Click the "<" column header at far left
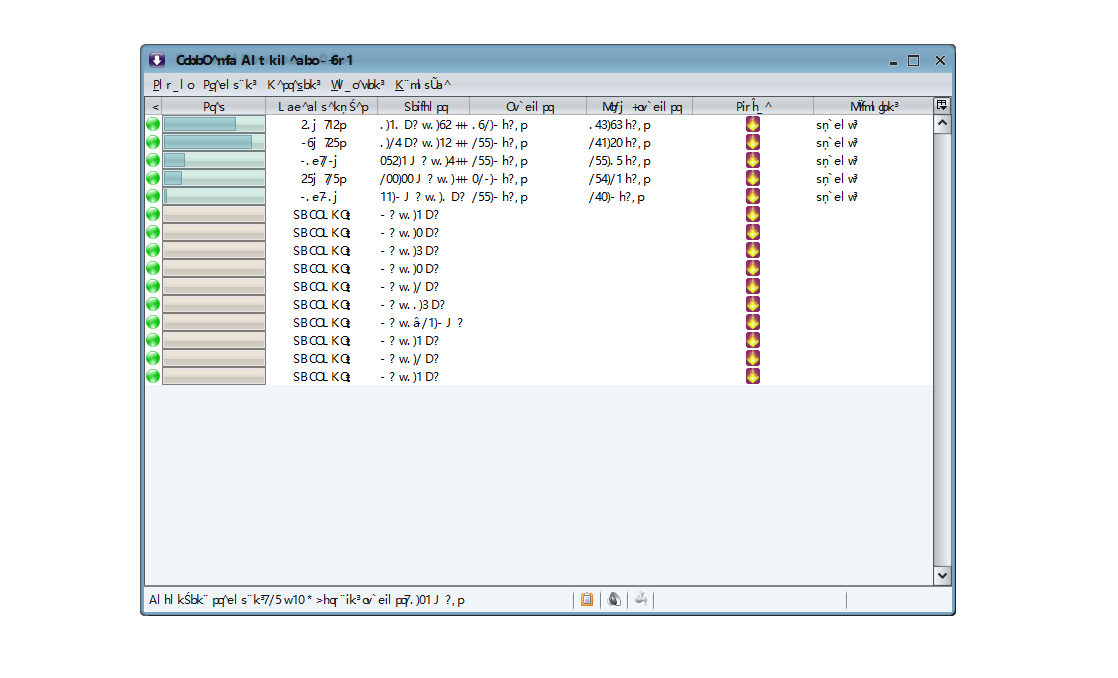Screen dimensions: 1118x678 (154, 106)
